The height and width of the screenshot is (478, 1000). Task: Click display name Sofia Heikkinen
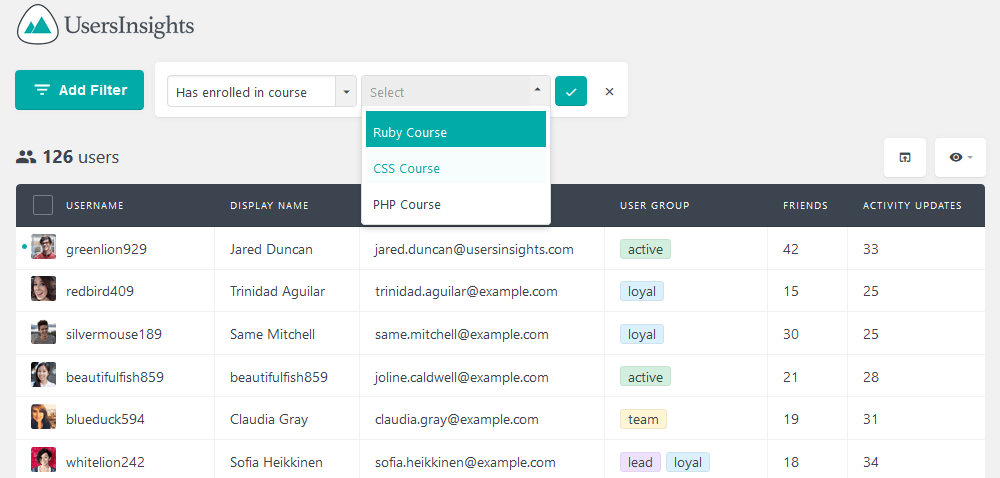pos(276,462)
